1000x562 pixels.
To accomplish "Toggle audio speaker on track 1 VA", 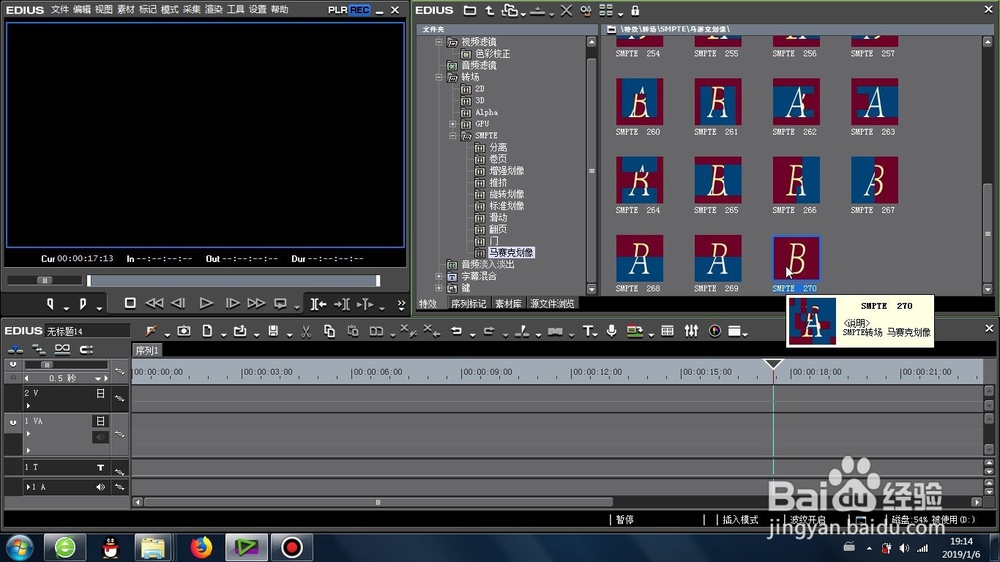I will 100,437.
